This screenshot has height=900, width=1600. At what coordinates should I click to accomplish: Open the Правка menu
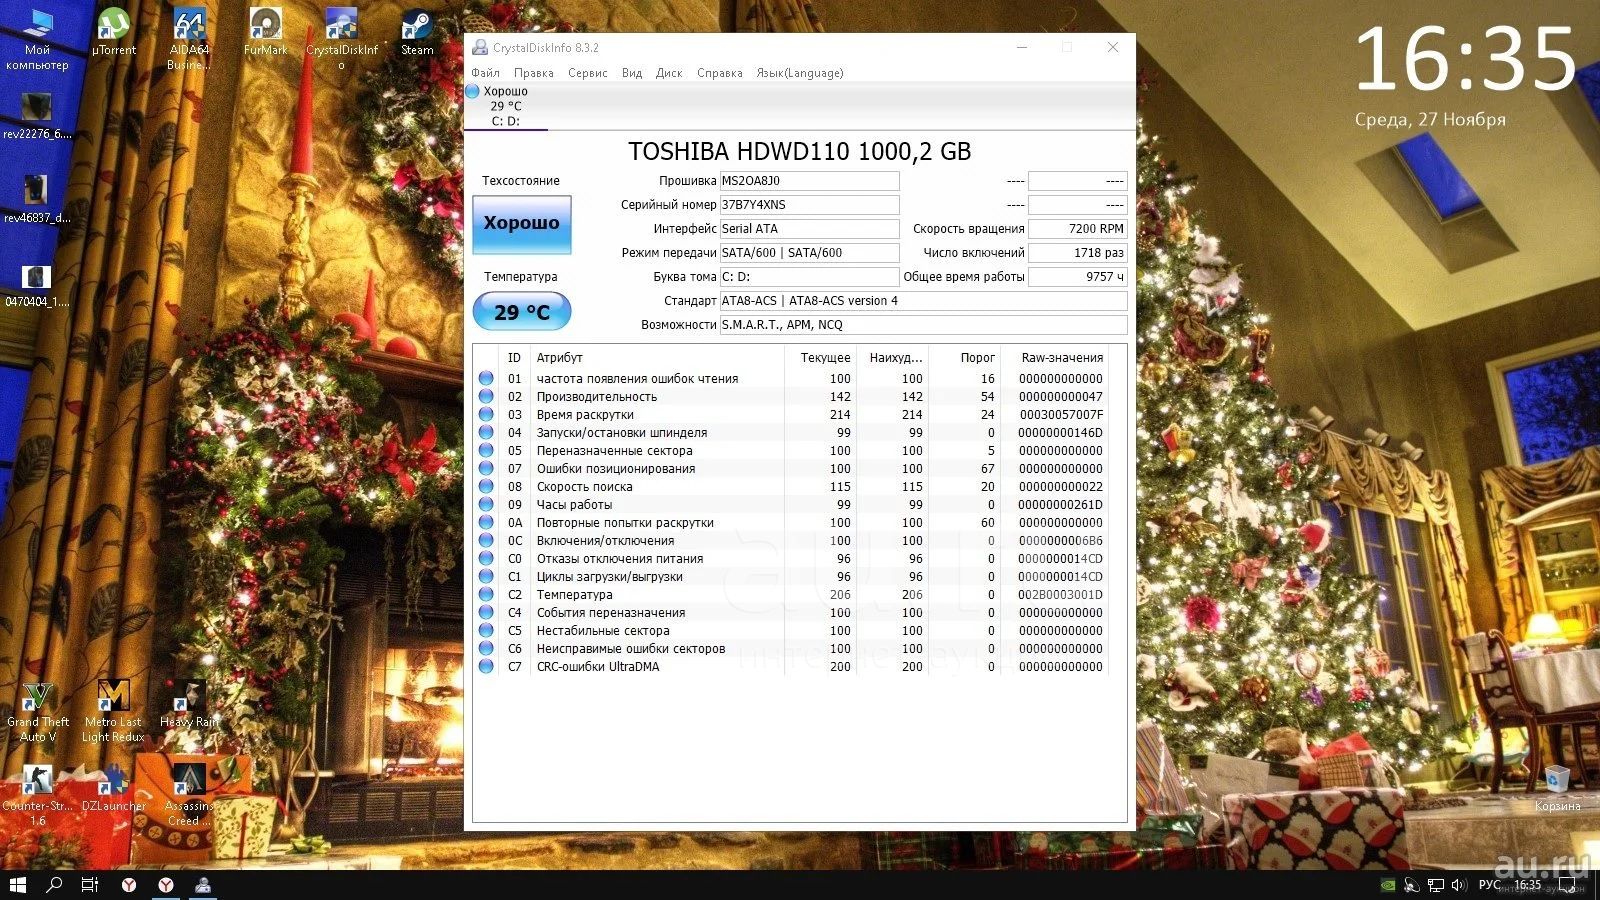[534, 73]
